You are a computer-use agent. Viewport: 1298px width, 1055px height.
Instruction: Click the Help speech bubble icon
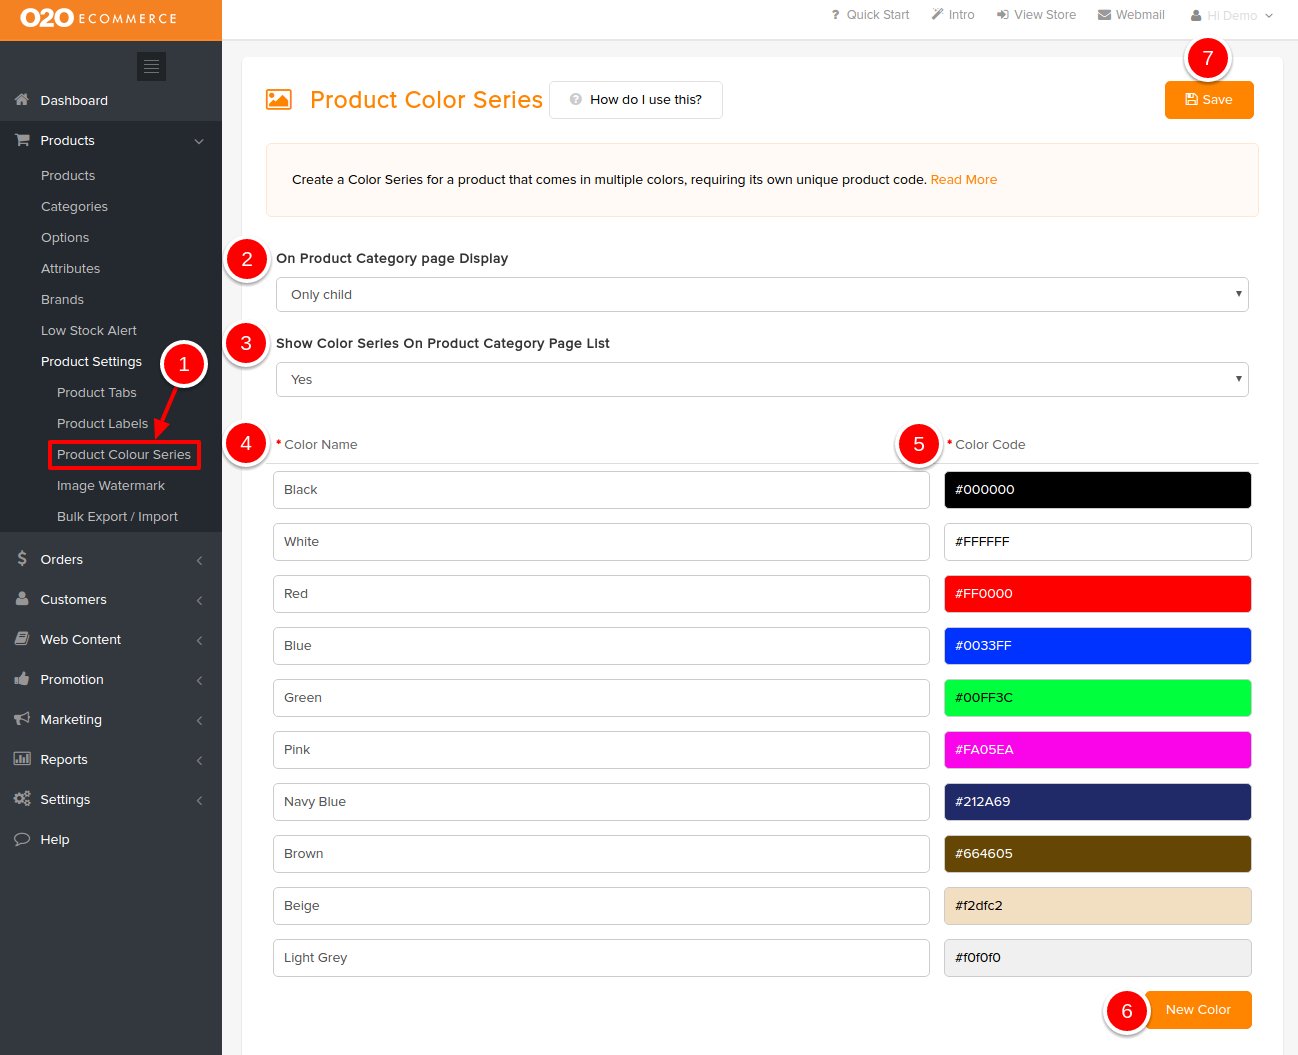(22, 839)
